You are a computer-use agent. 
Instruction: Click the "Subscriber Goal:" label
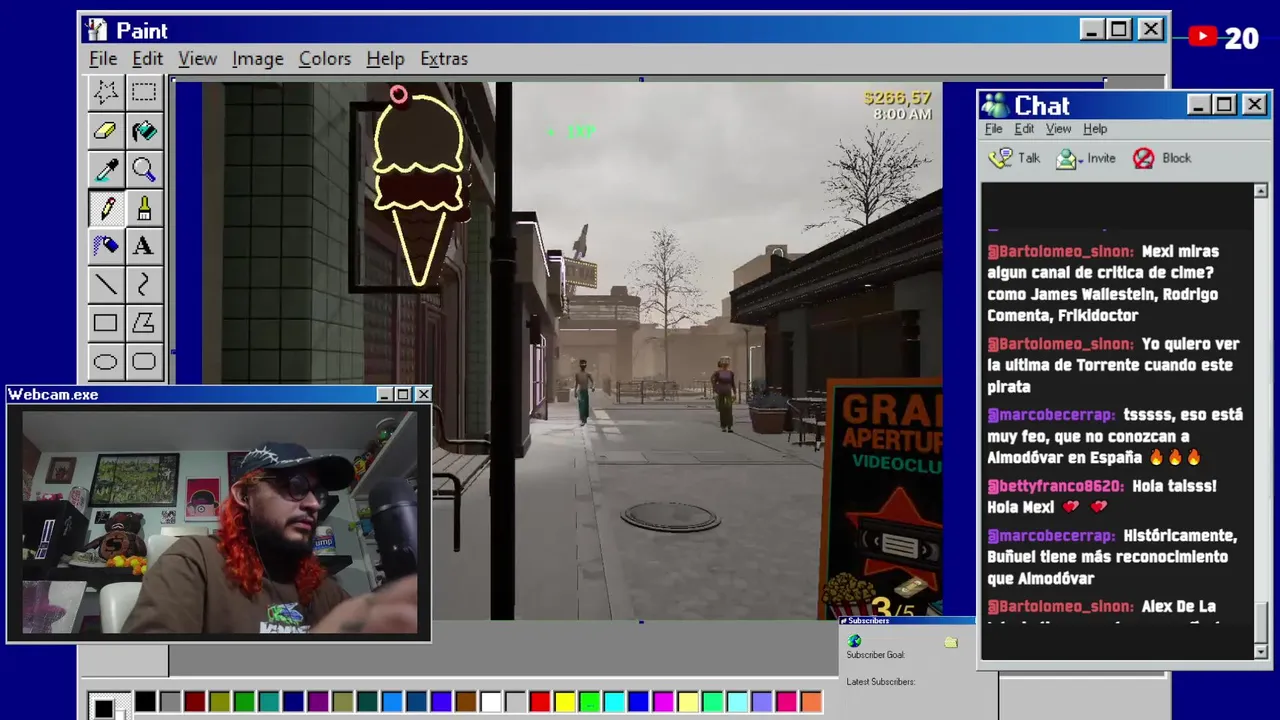[875, 655]
